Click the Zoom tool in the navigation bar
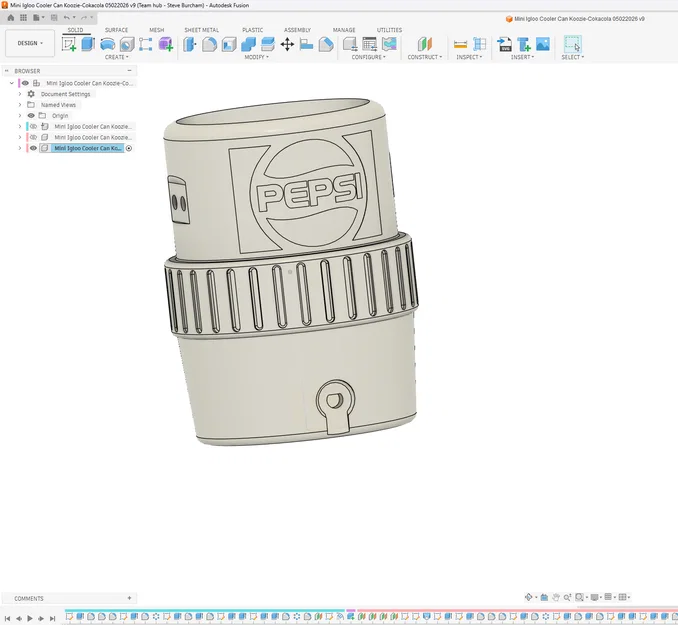678x625 pixels. (567, 597)
